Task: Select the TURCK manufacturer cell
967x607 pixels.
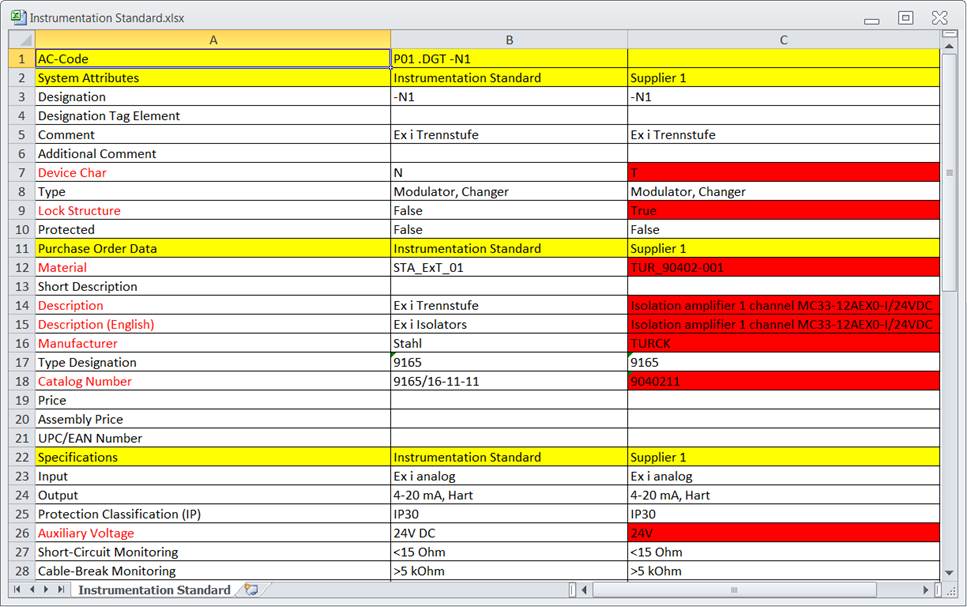Action: [x=783, y=344]
